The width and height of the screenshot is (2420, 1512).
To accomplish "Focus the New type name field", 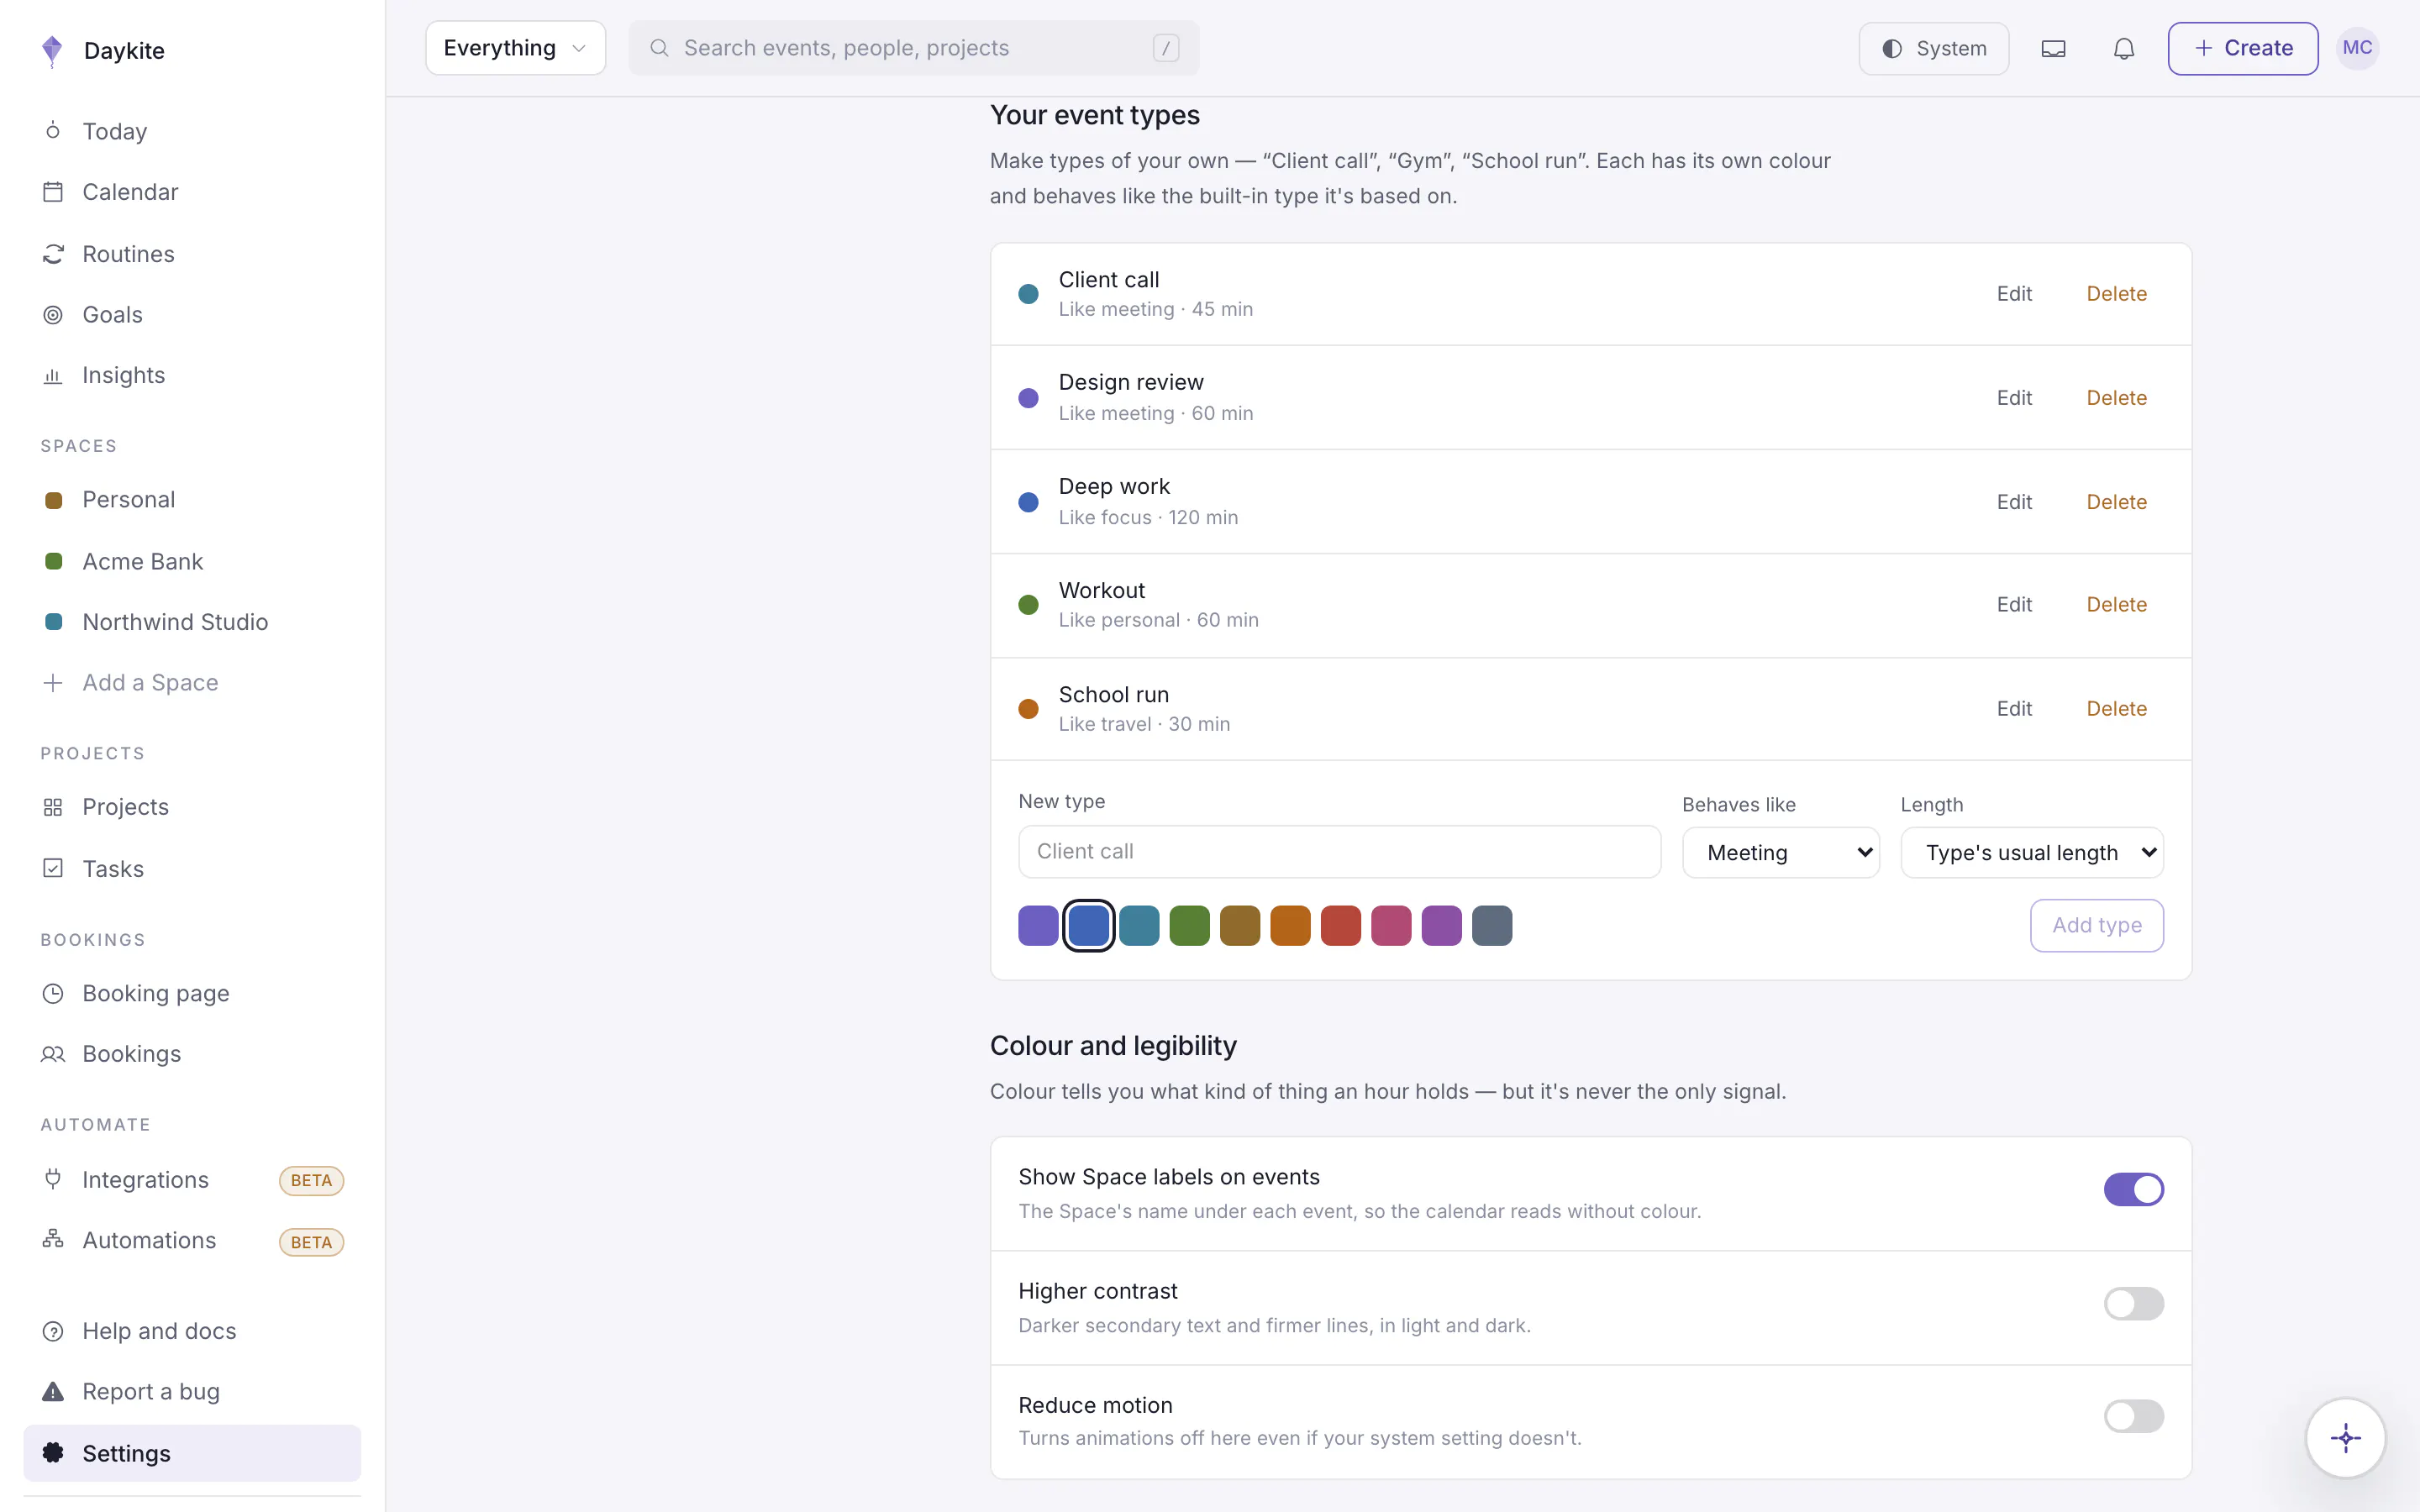I will click(1339, 852).
